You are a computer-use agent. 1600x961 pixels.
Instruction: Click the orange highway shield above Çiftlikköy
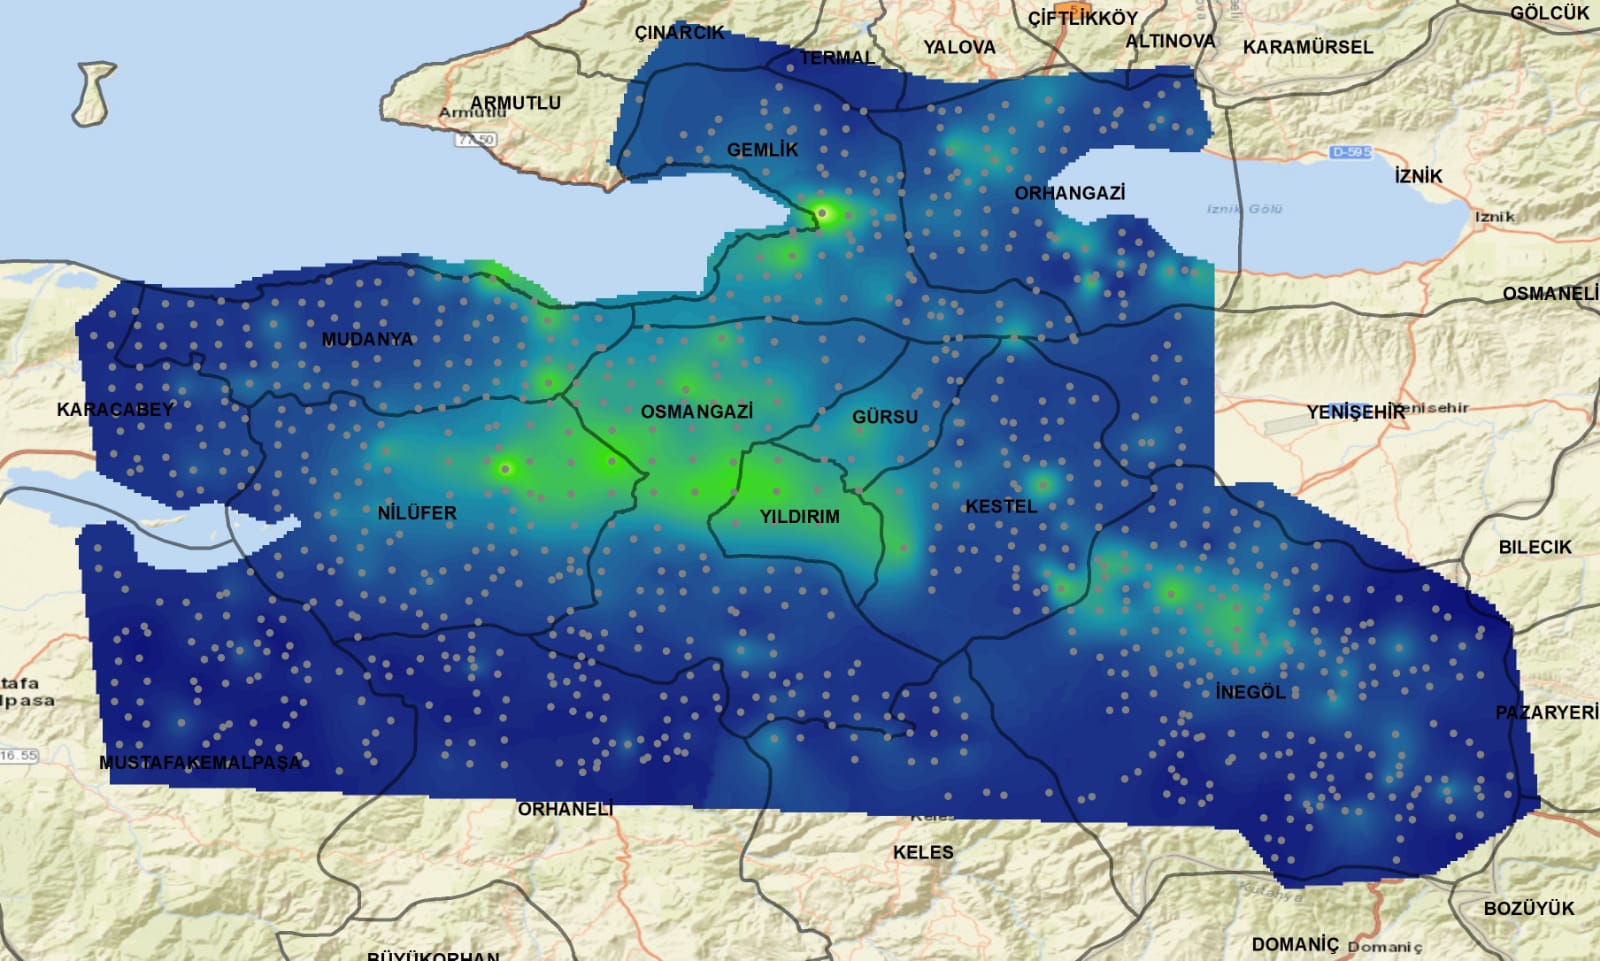pyautogui.click(x=1073, y=8)
